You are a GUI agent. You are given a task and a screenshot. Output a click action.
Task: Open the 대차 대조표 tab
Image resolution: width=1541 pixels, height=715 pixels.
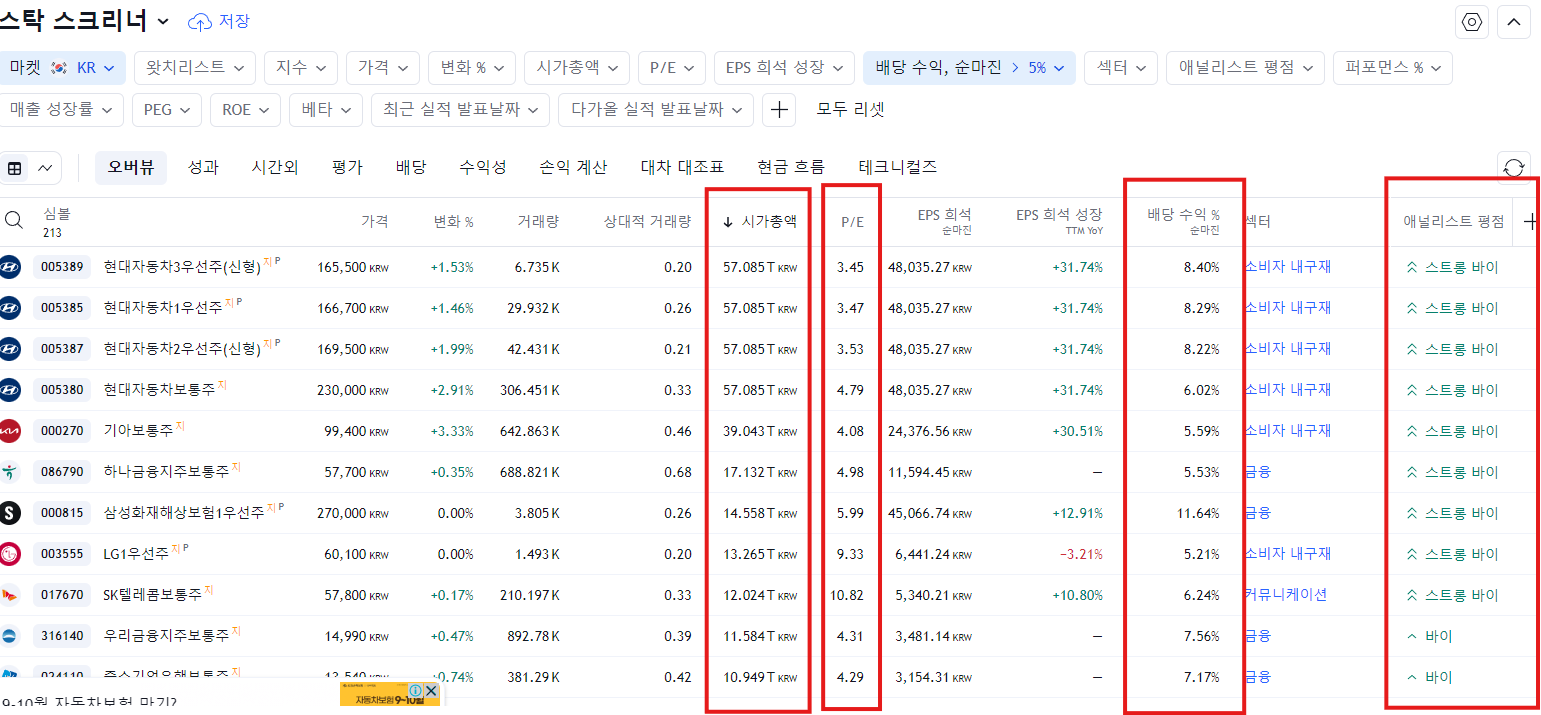tap(682, 168)
